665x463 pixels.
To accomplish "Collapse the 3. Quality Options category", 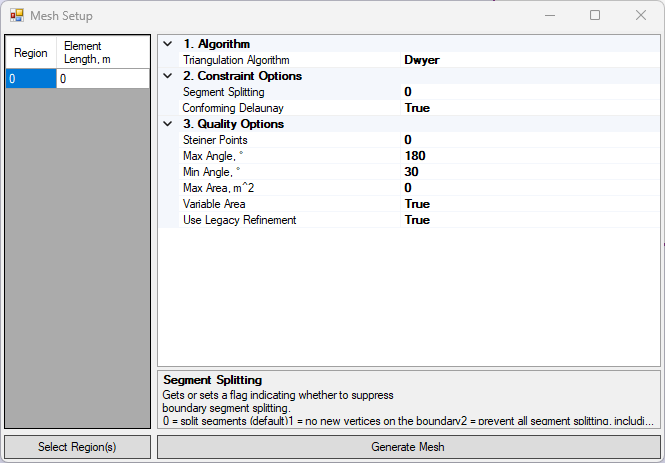I will [168, 124].
